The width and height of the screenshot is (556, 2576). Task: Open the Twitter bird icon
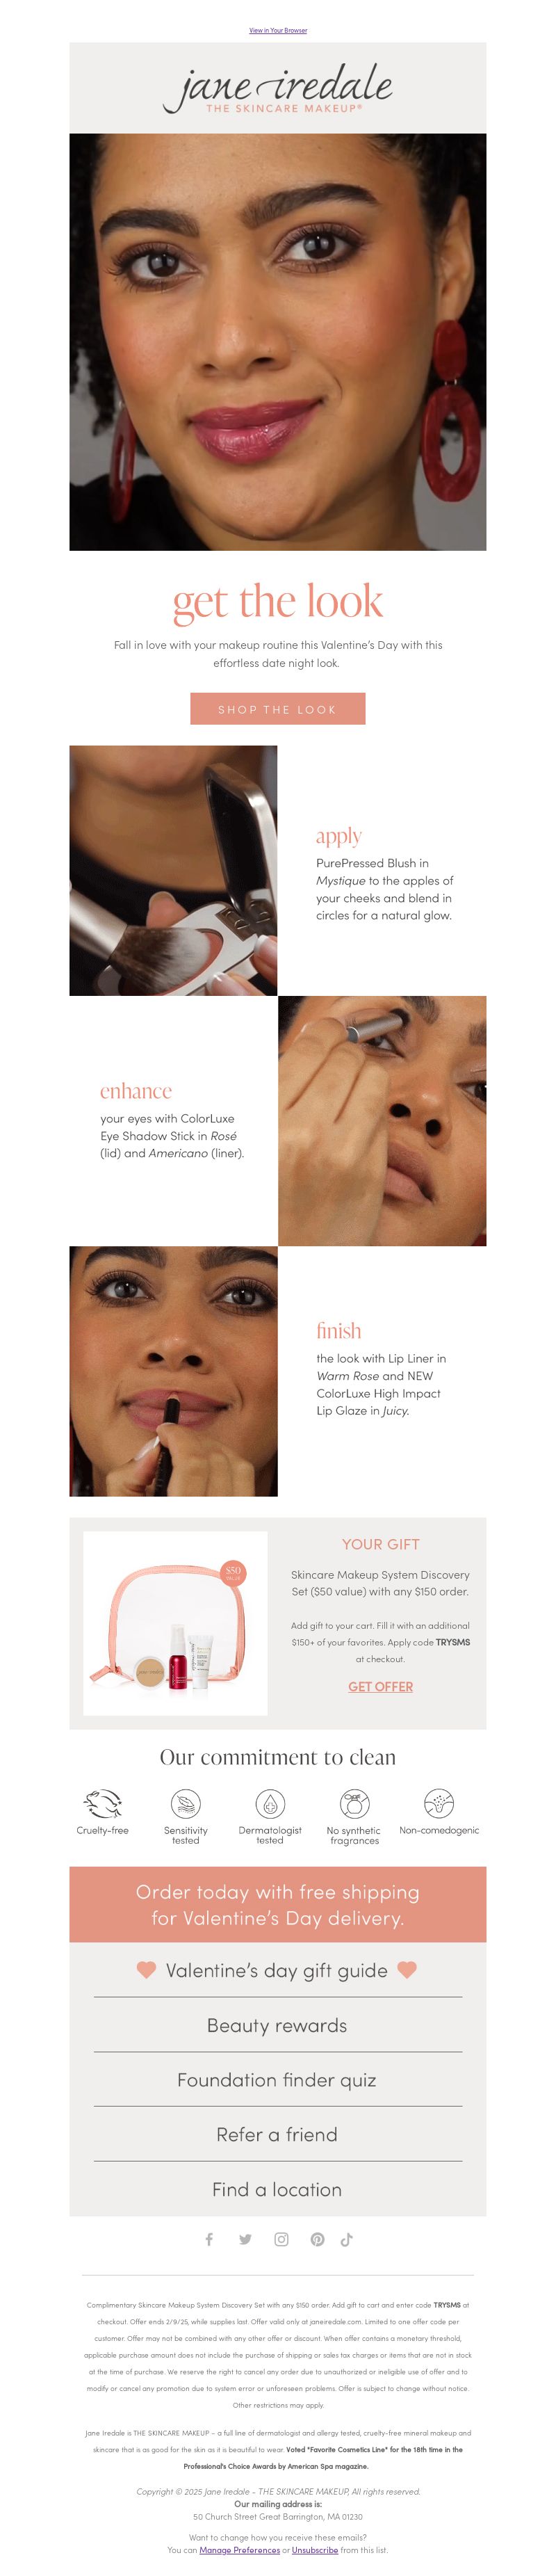click(245, 2239)
